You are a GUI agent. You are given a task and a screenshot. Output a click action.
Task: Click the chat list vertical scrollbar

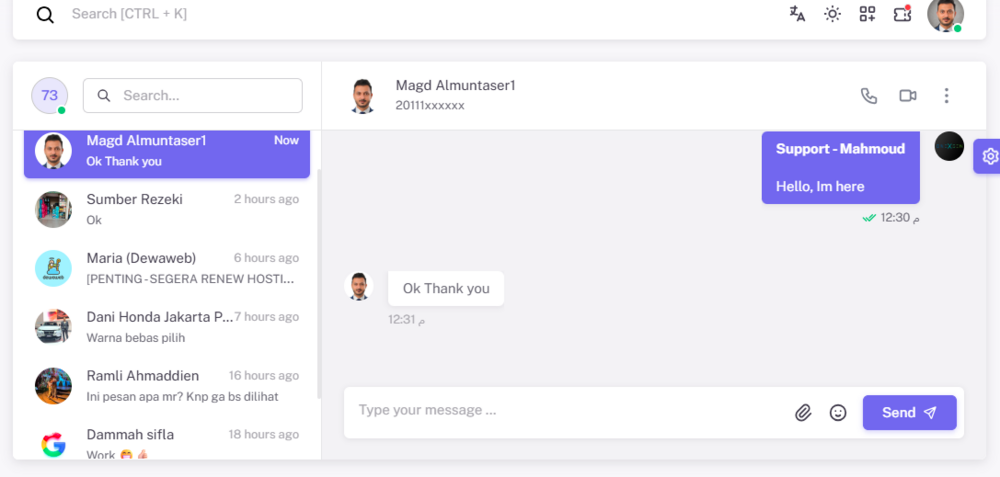tap(319, 284)
